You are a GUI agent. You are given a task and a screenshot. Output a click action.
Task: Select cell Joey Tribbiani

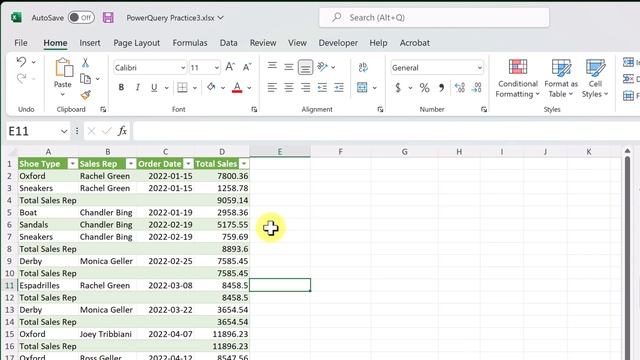click(107, 334)
